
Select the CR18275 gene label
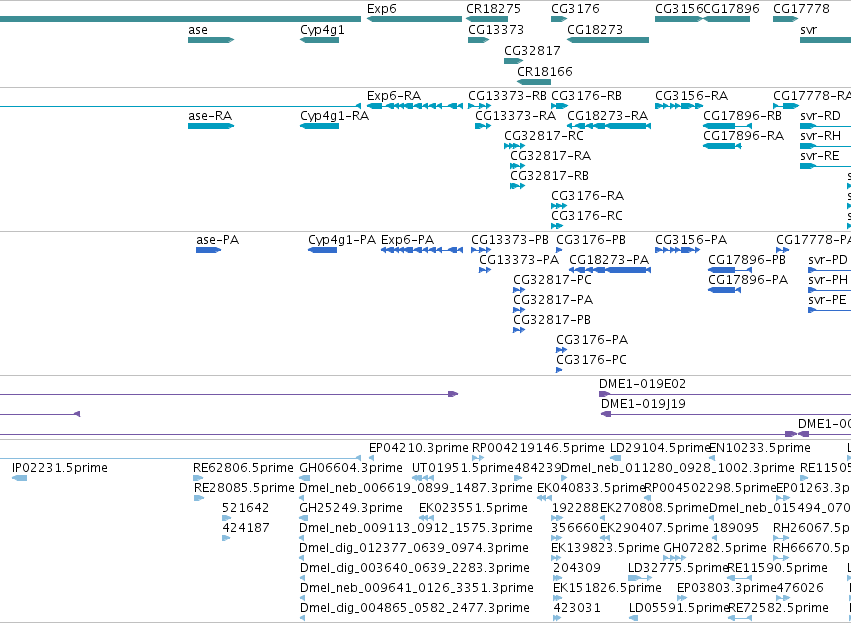[493, 9]
